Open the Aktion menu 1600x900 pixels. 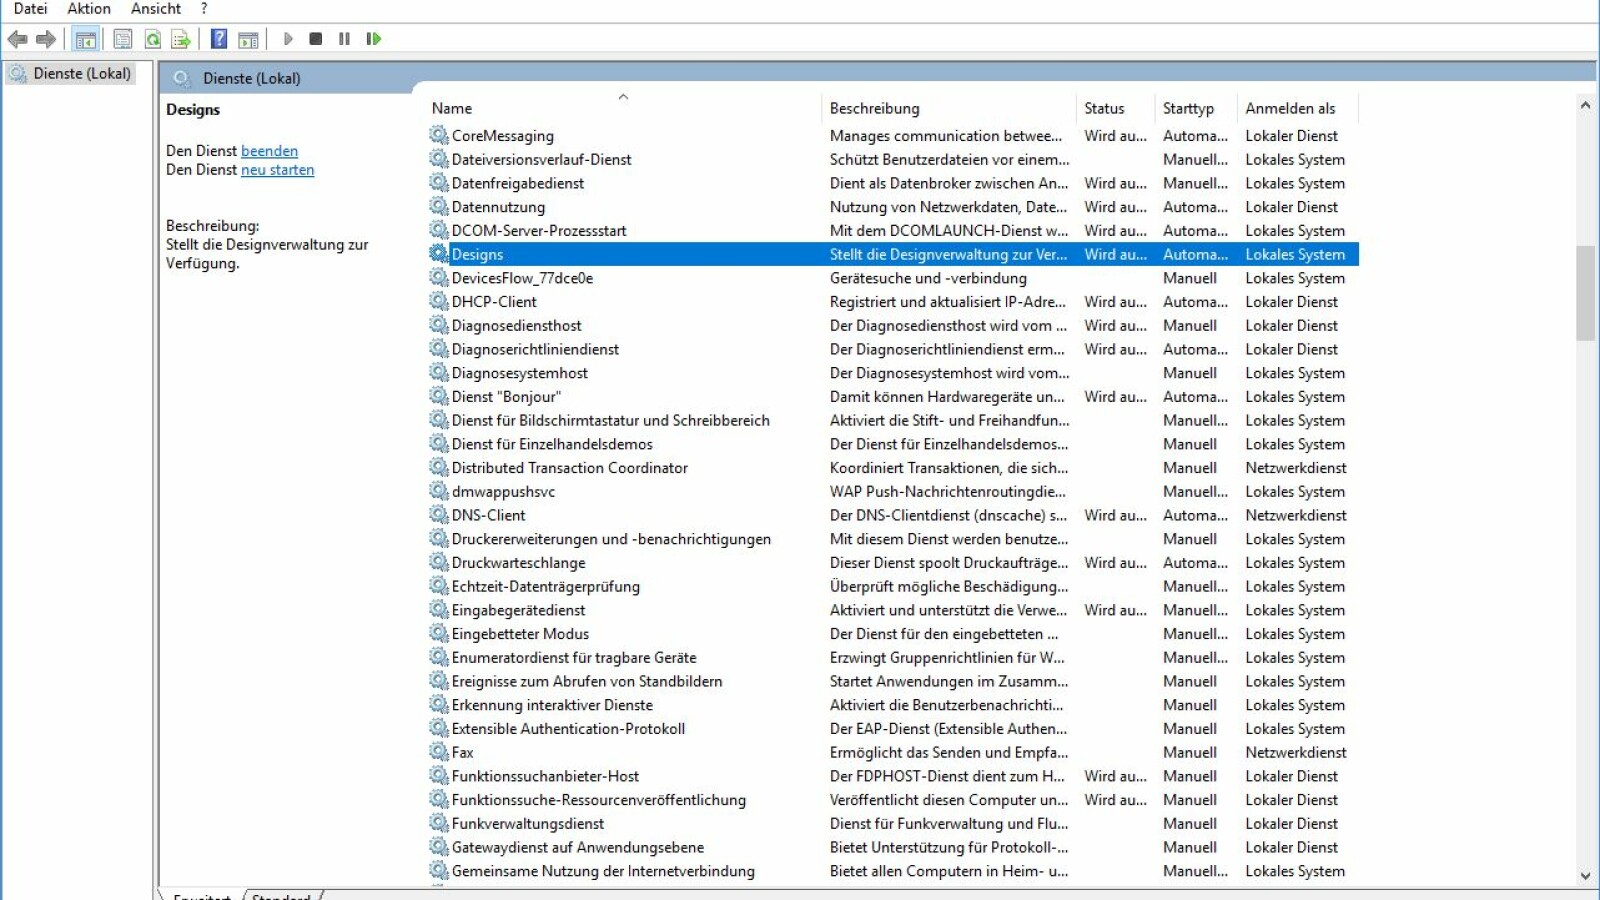[x=89, y=9]
